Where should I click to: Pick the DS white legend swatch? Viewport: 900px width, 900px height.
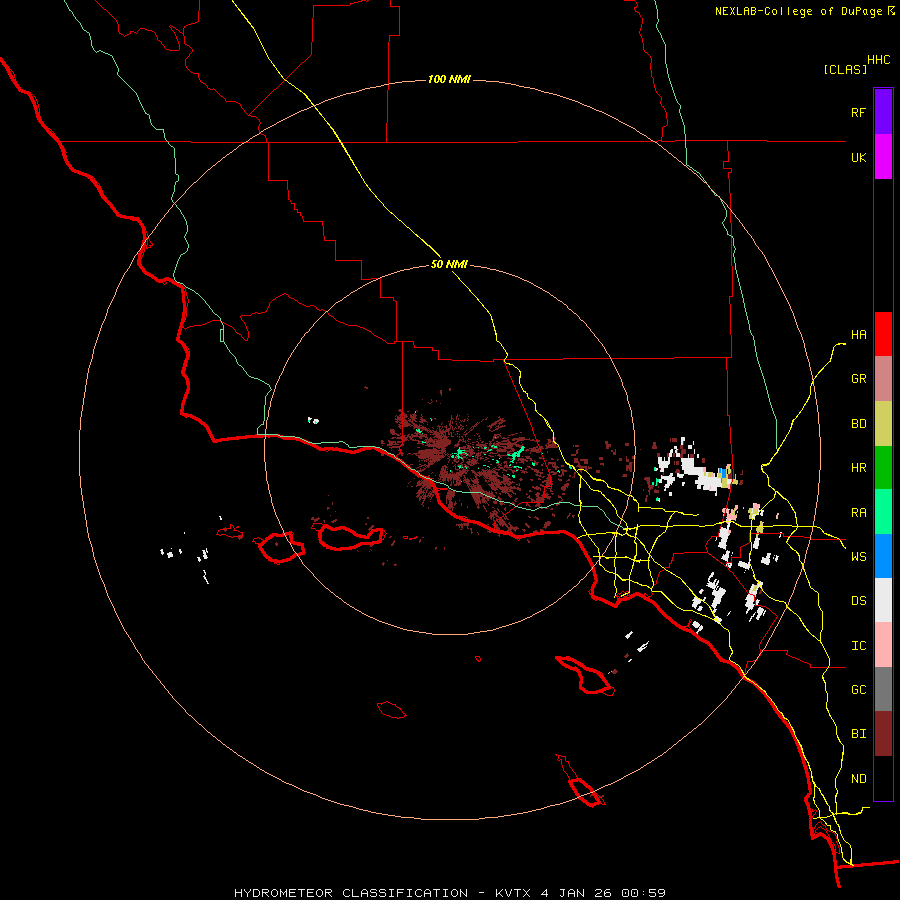click(883, 600)
